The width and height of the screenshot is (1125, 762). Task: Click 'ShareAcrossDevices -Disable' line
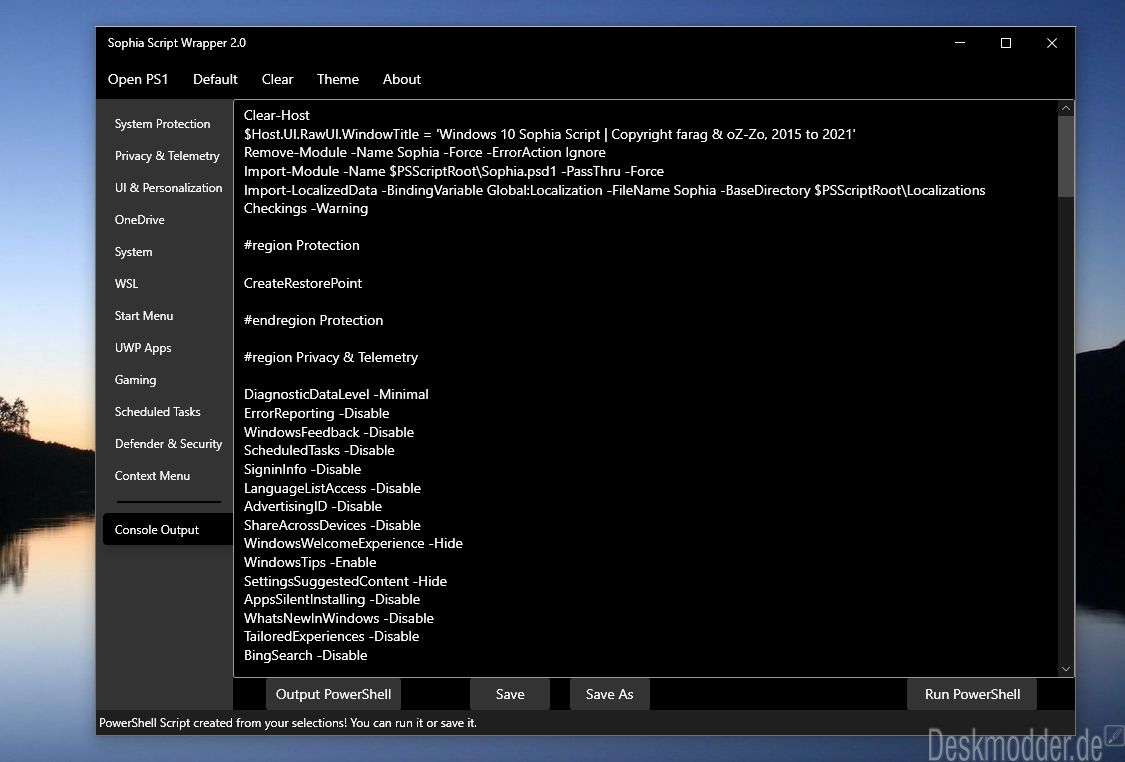(332, 525)
